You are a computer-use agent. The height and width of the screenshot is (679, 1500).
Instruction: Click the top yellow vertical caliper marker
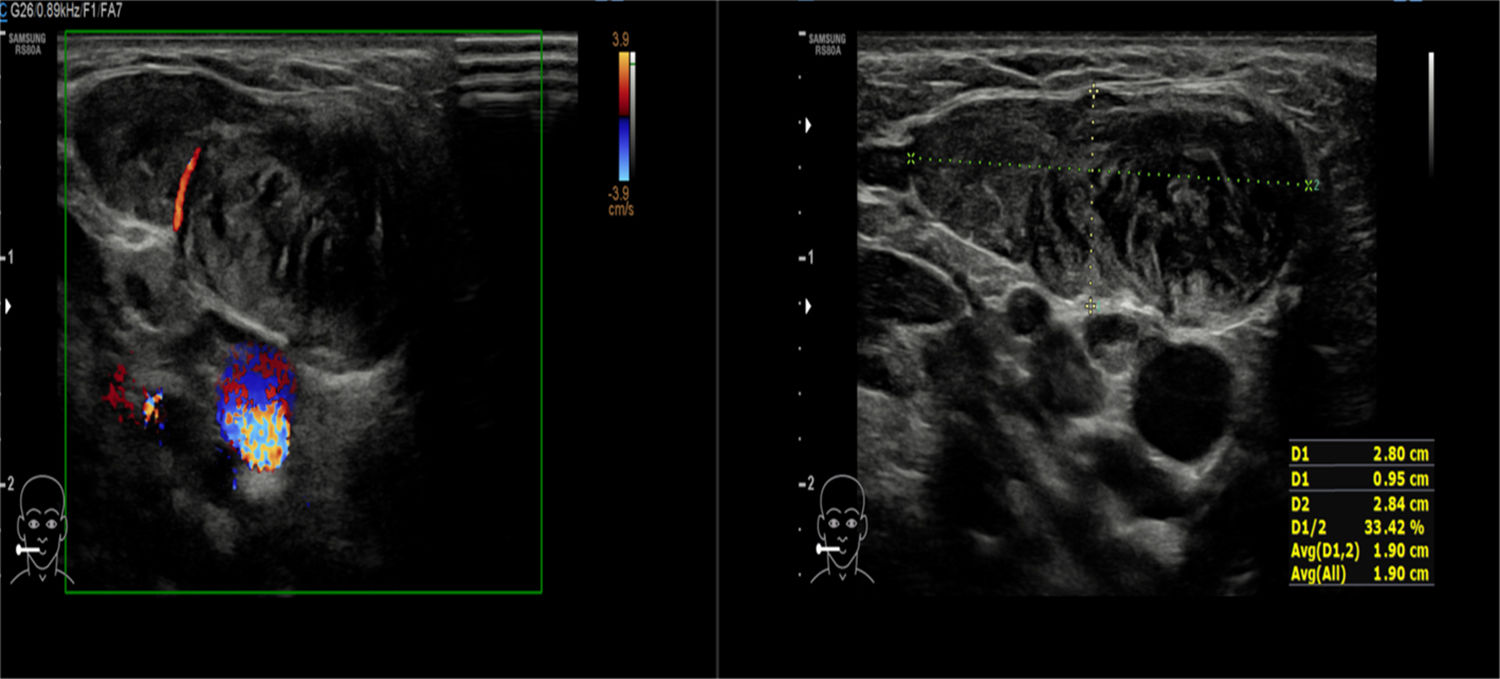coord(1093,92)
